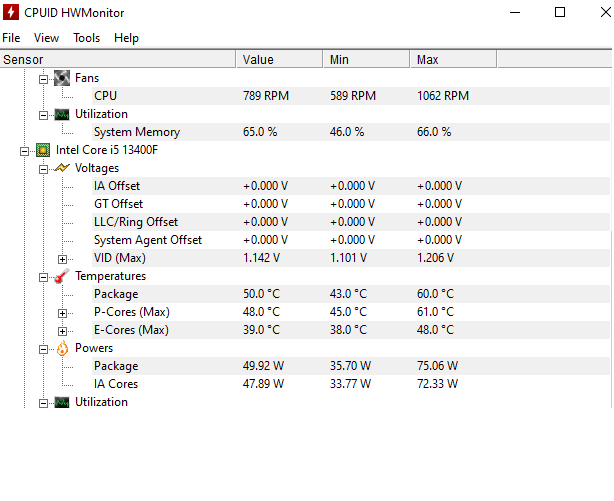Click the 1.206 V max VID value
The image size is (614, 501).
point(435,258)
